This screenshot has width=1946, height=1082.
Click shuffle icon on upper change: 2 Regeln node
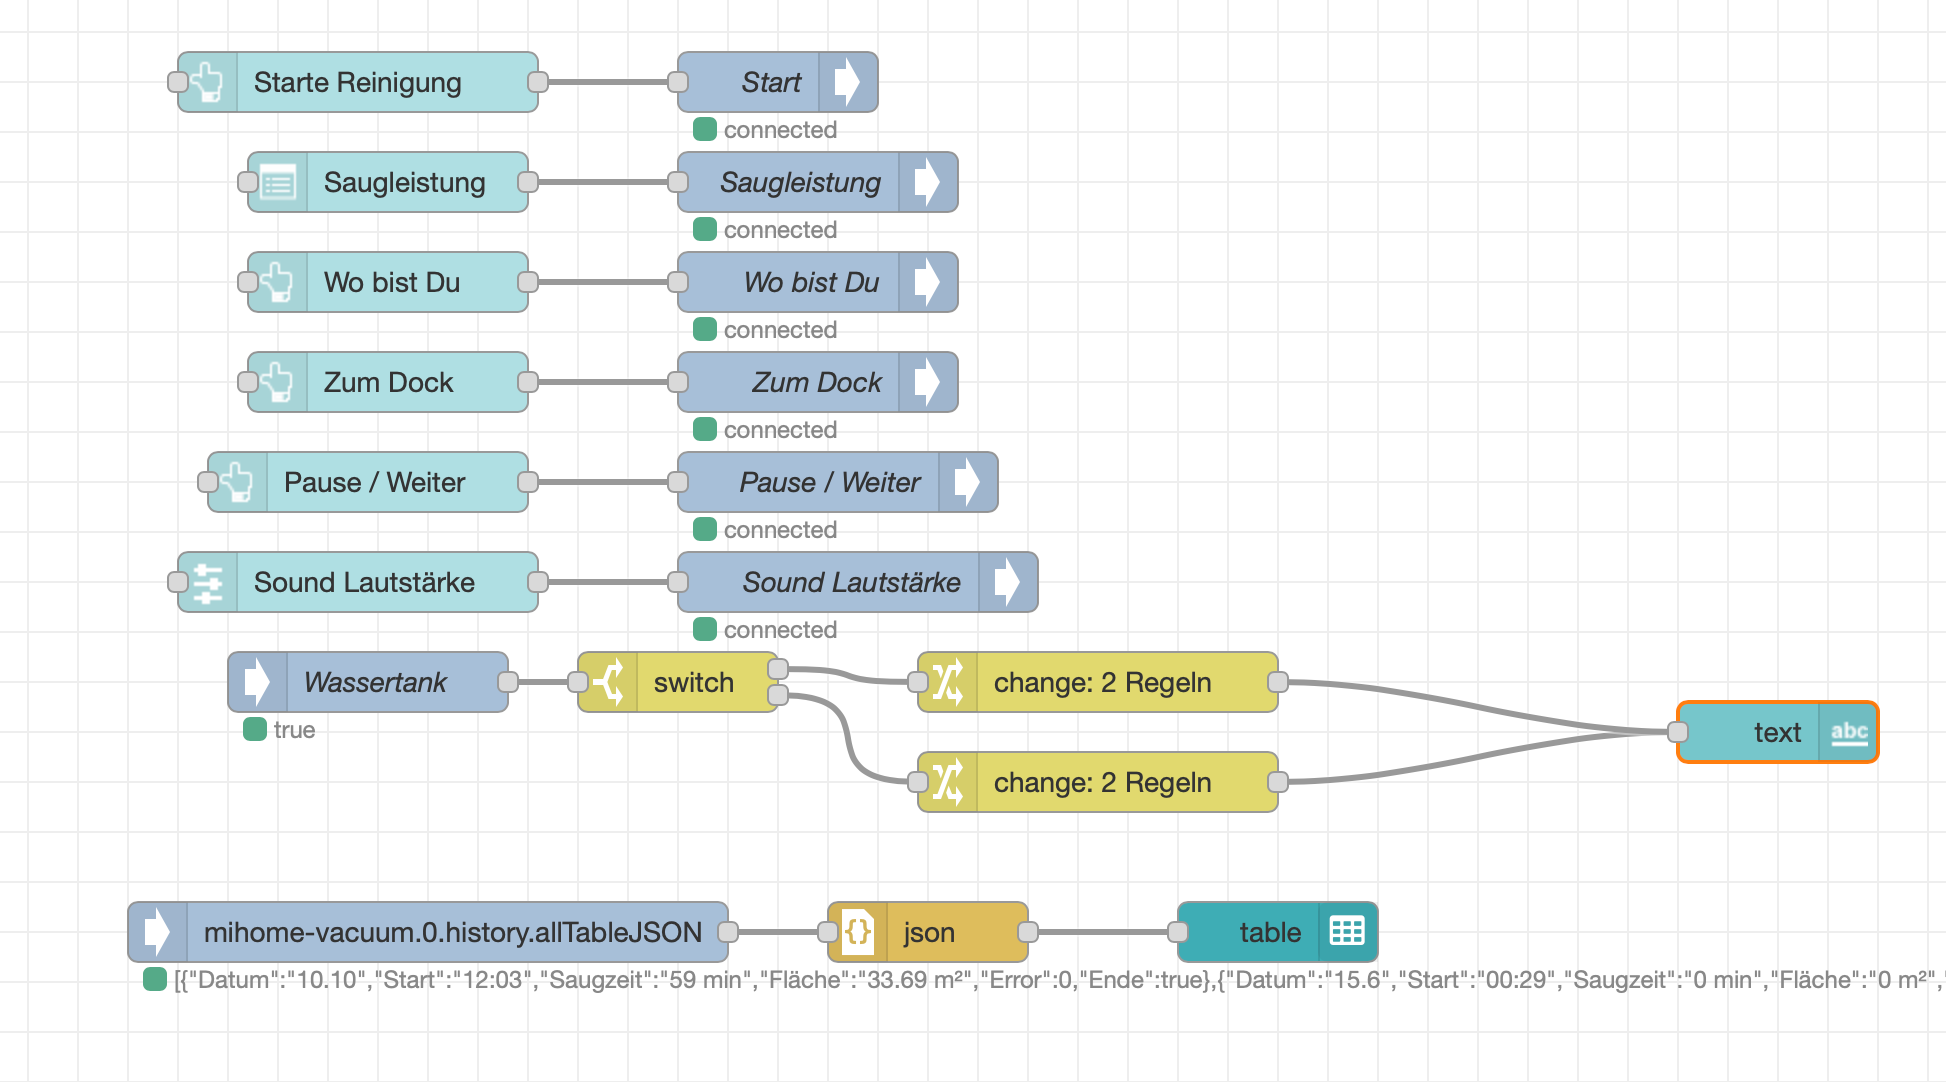point(948,682)
